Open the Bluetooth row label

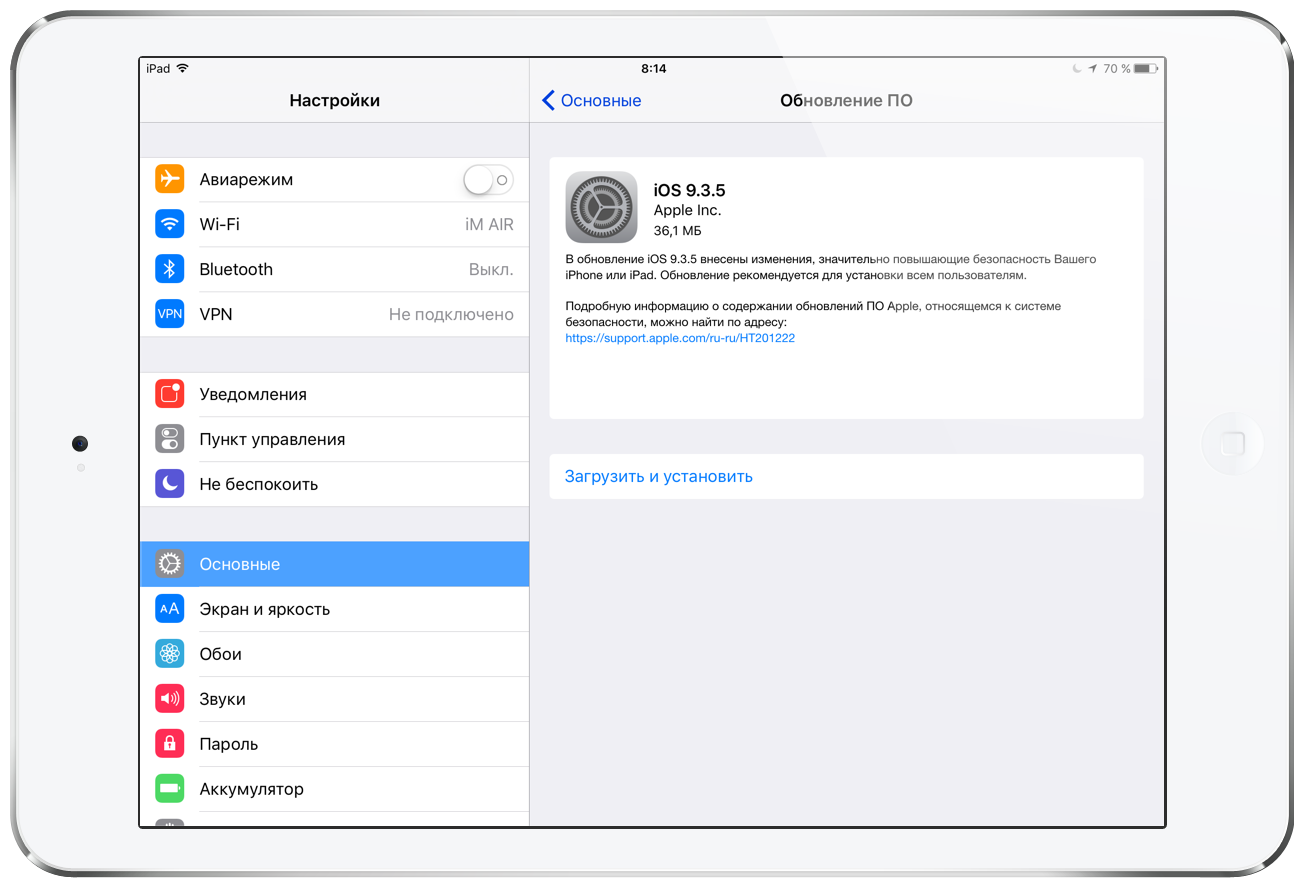(236, 269)
